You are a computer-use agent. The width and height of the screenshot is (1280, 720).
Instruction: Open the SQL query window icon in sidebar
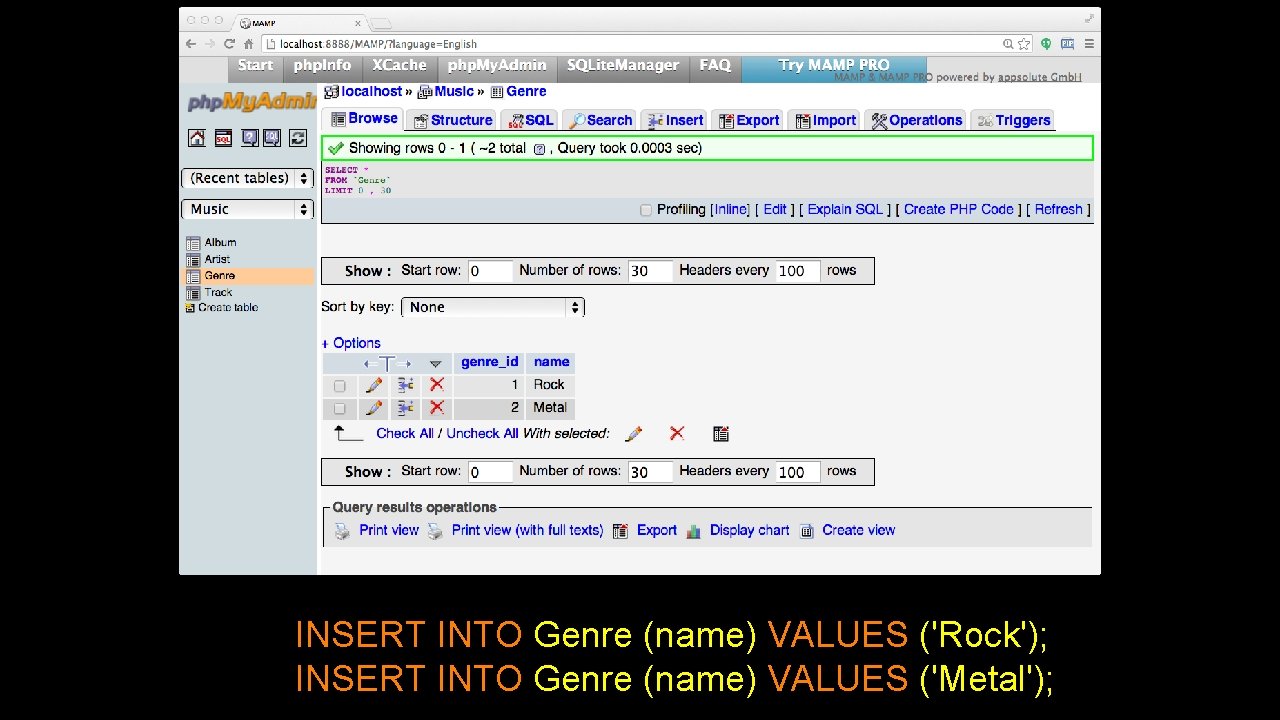pyautogui.click(x=223, y=138)
